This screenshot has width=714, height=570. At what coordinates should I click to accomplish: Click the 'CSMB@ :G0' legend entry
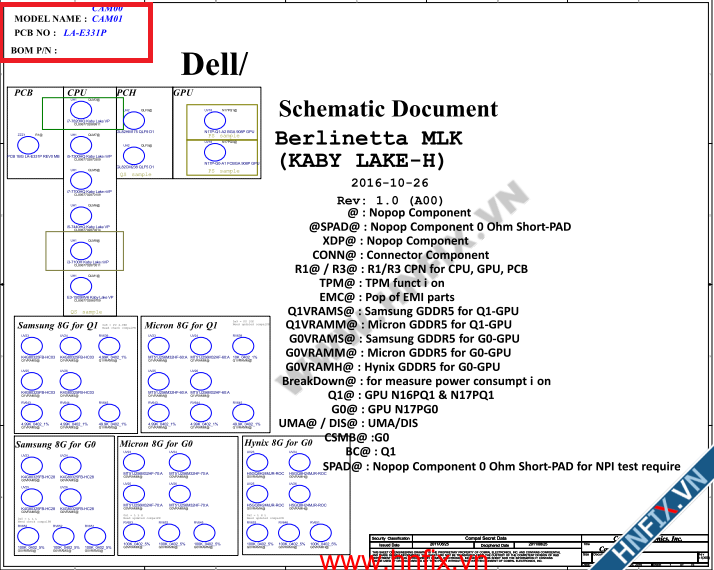(357, 438)
